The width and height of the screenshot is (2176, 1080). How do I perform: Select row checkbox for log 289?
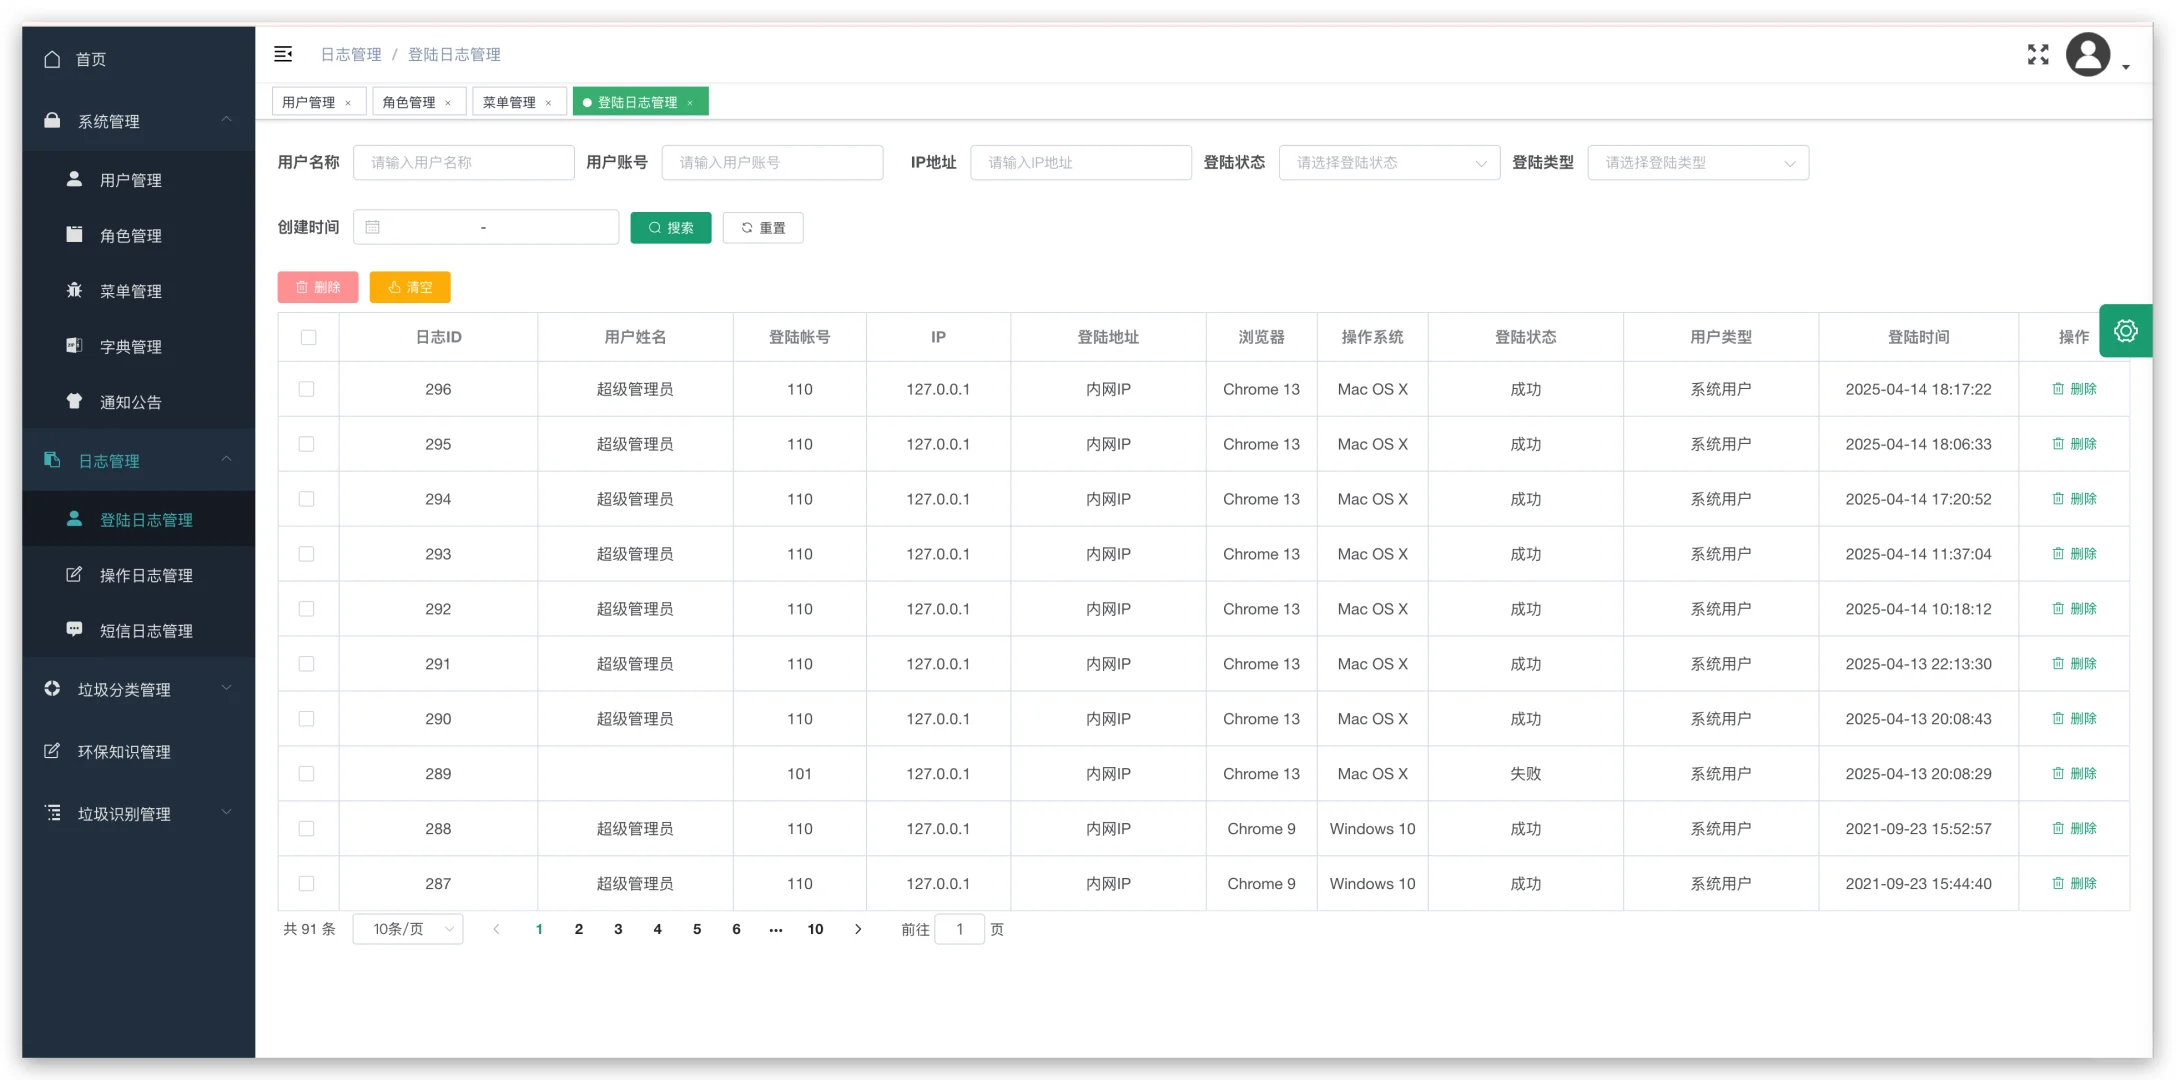[x=306, y=774]
